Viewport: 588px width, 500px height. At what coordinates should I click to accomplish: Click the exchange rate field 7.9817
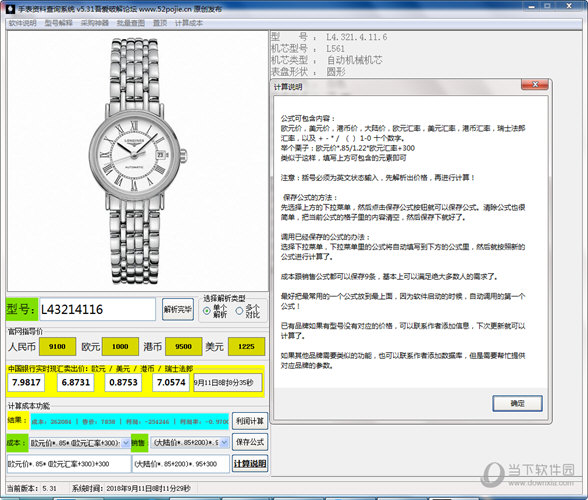click(x=26, y=383)
